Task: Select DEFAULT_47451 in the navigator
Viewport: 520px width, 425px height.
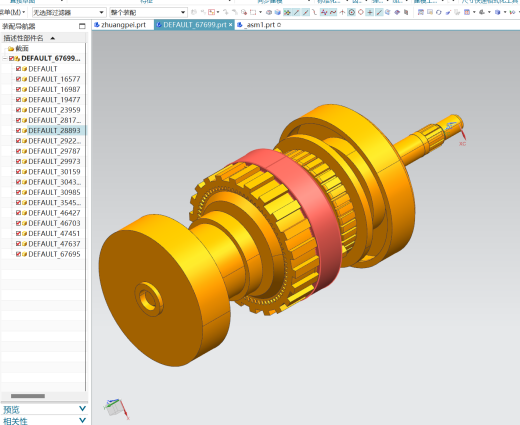Action: [x=54, y=233]
